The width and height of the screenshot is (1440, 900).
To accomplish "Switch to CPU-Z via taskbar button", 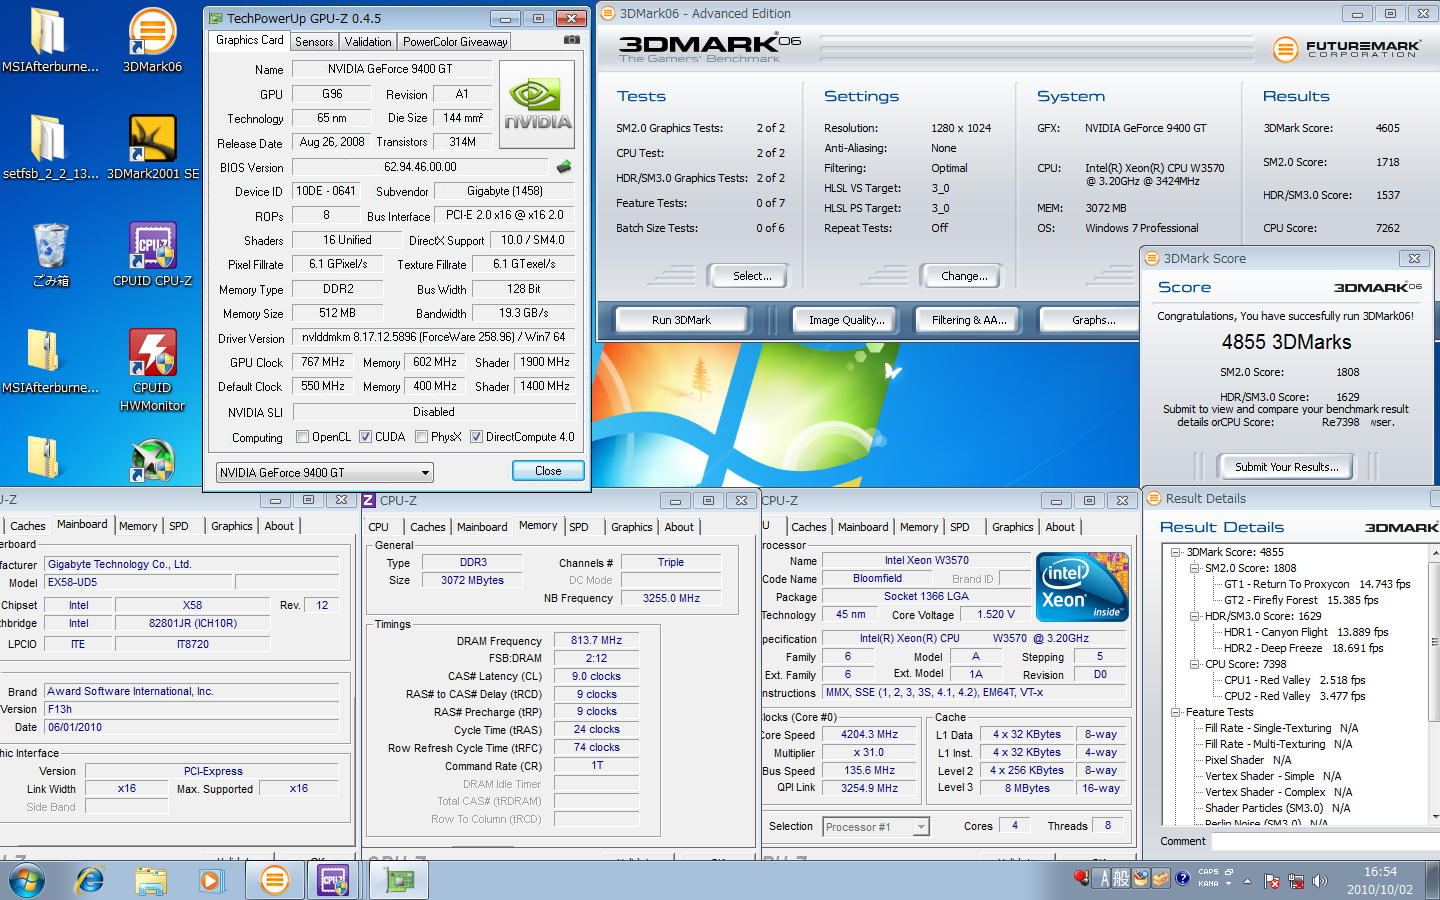I will coord(333,880).
